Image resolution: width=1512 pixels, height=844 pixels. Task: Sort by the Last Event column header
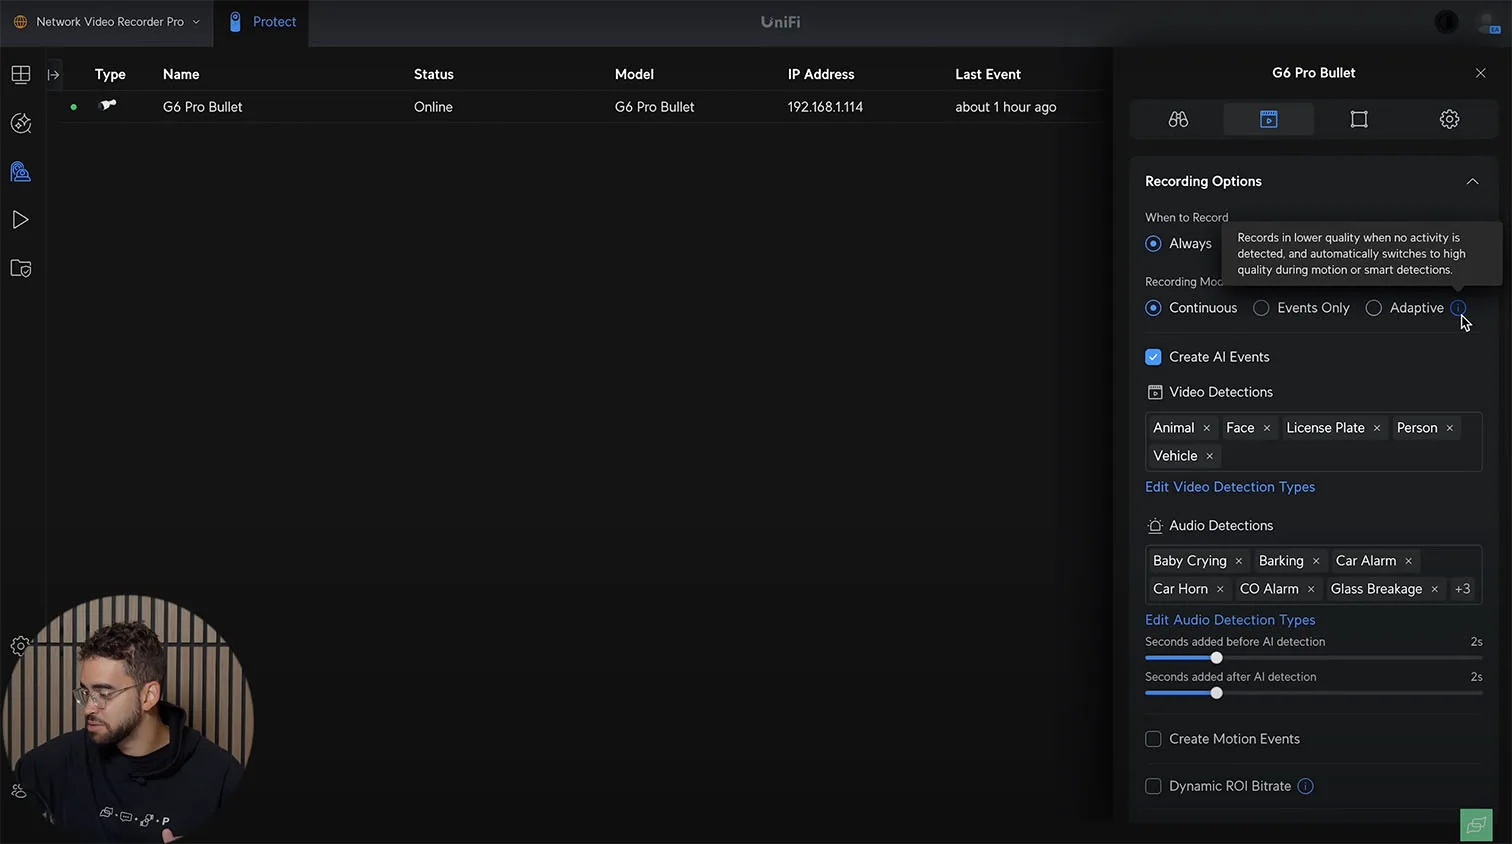click(988, 74)
